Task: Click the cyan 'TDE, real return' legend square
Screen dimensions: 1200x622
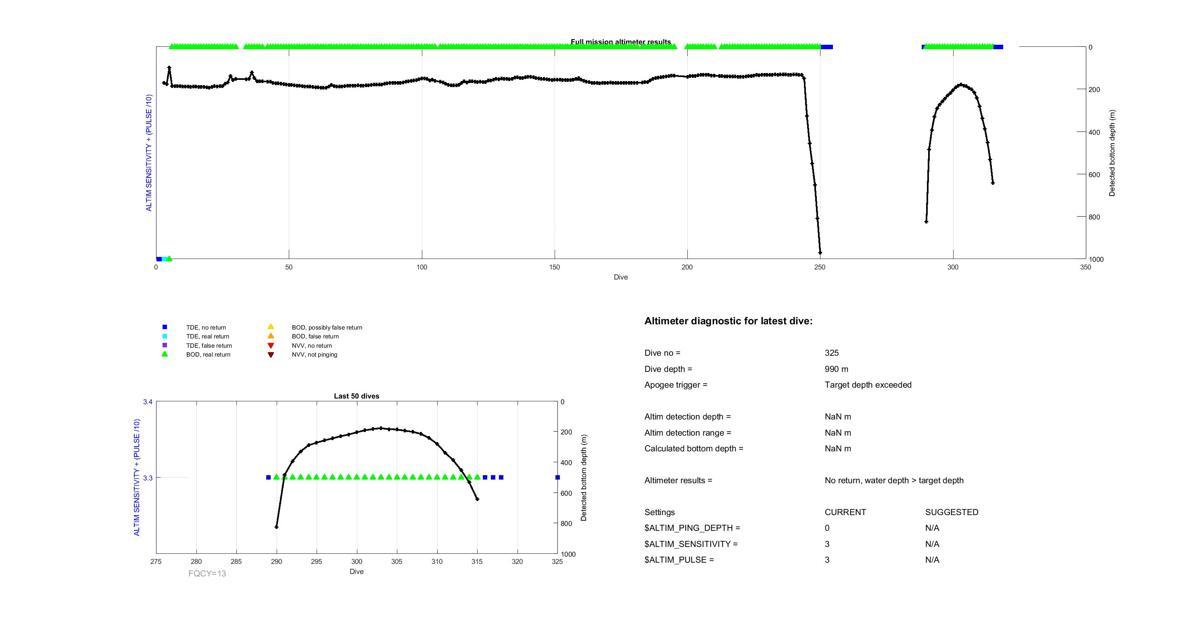Action: pyautogui.click(x=165, y=336)
